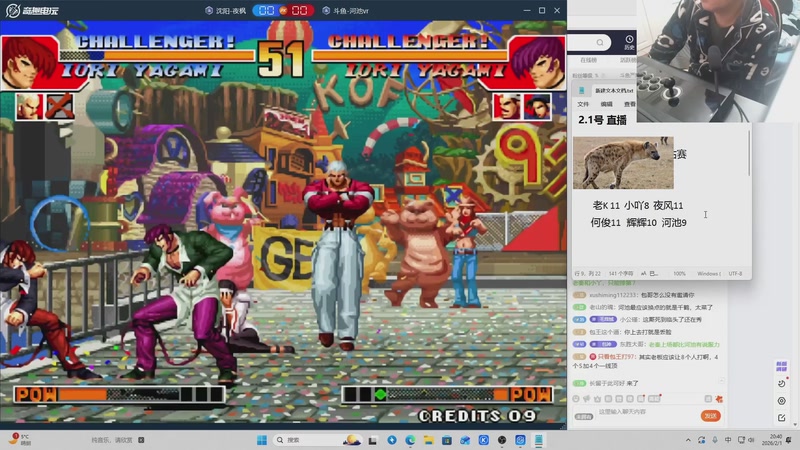800x450 pixels.
Task: Expand chat with the small up-arrow above the toolbar
Action: (722, 381)
